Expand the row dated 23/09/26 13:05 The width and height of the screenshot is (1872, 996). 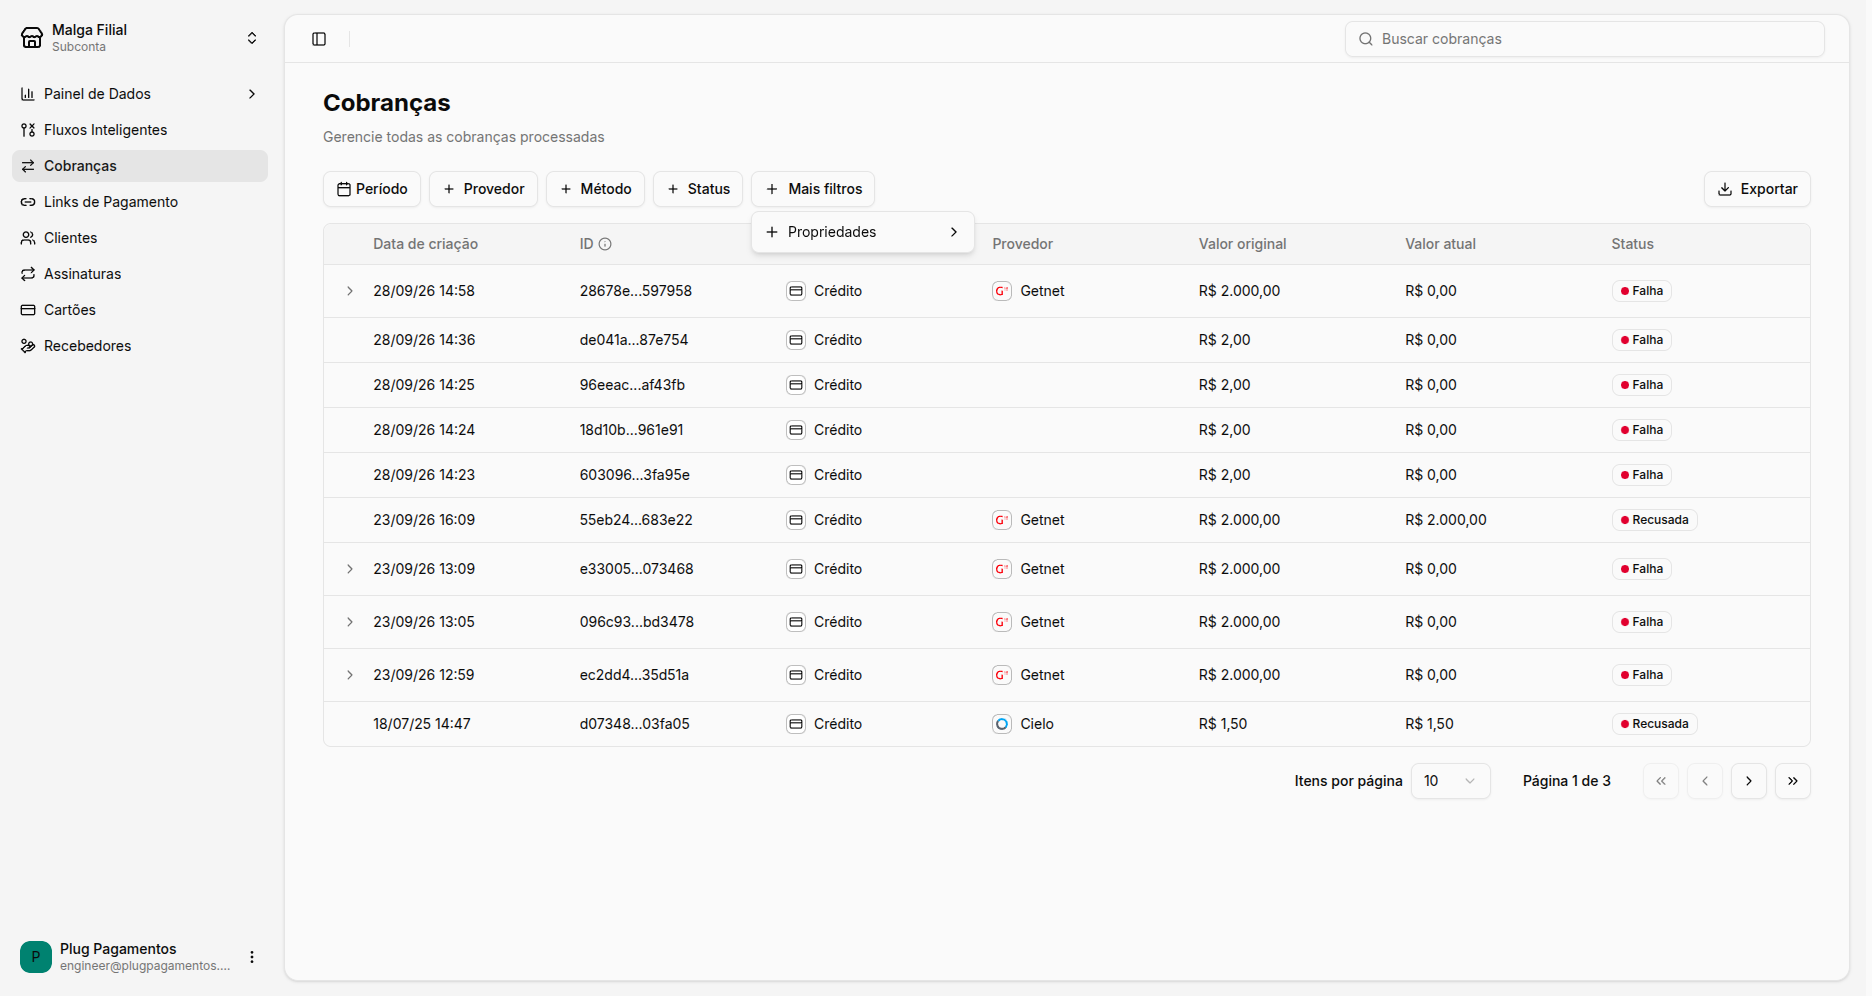[x=349, y=622]
